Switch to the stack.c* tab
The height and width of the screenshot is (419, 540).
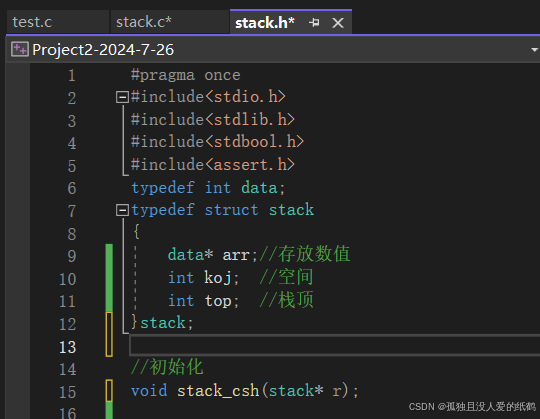click(x=144, y=22)
